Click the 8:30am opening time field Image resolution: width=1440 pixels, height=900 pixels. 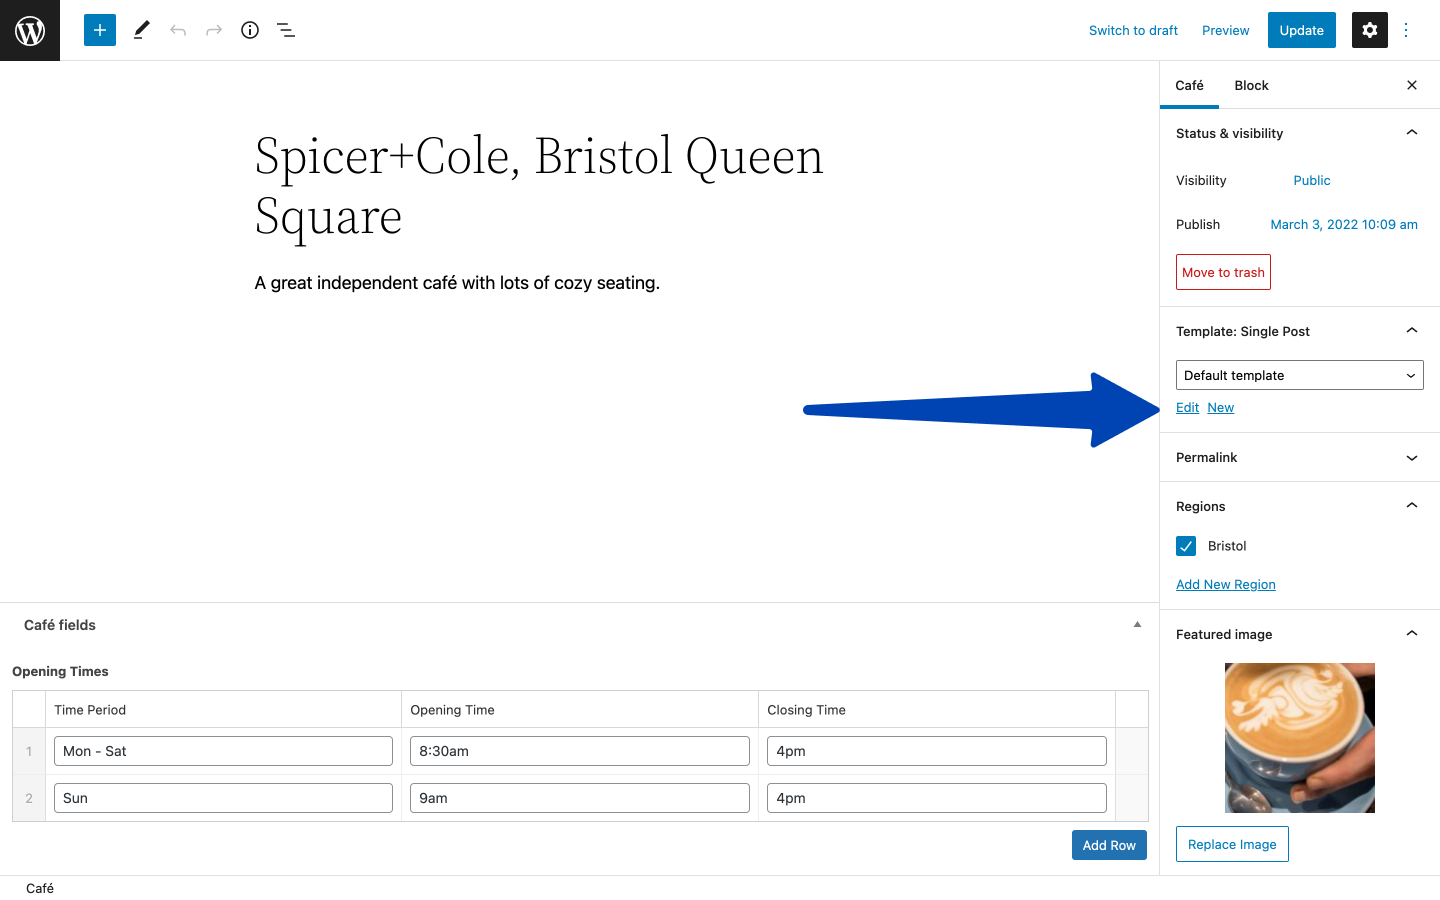[x=580, y=751]
